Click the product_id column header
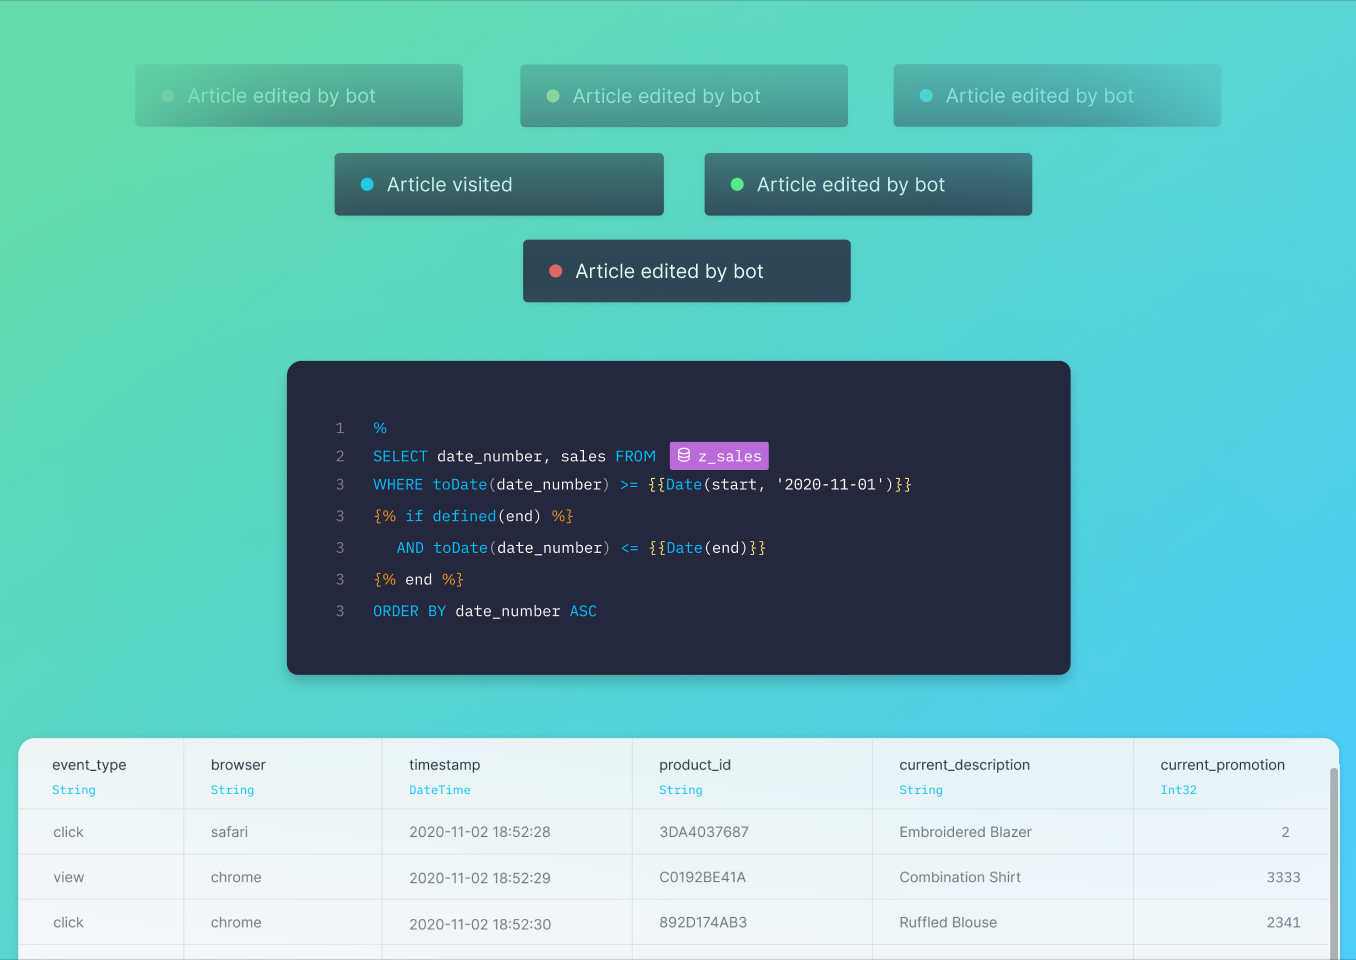Screen dimensions: 1356x960 pyautogui.click(x=695, y=765)
